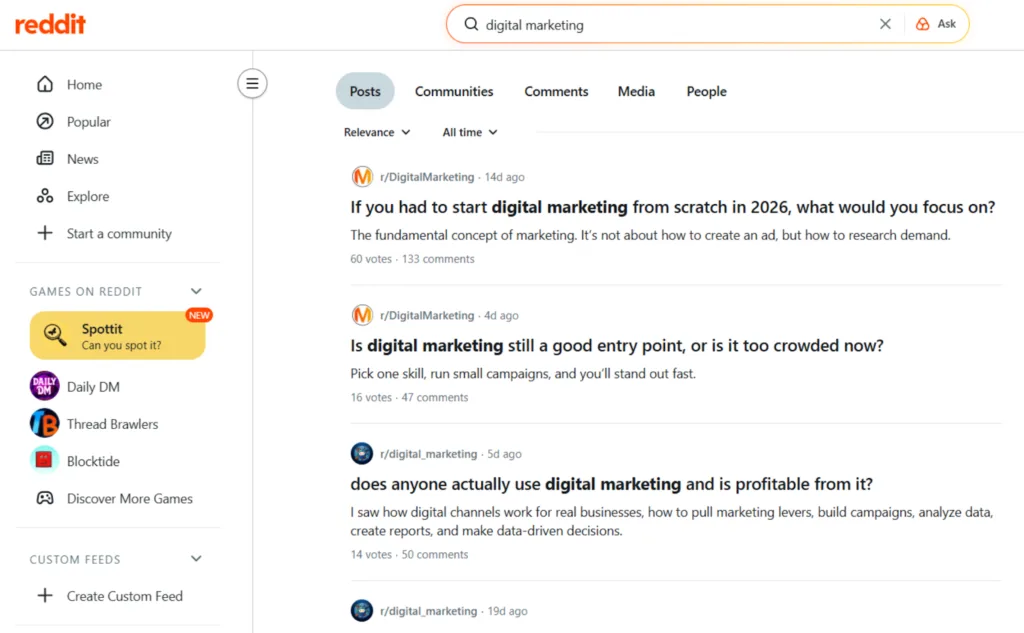
Task: Go to Home in sidebar
Action: coord(84,85)
